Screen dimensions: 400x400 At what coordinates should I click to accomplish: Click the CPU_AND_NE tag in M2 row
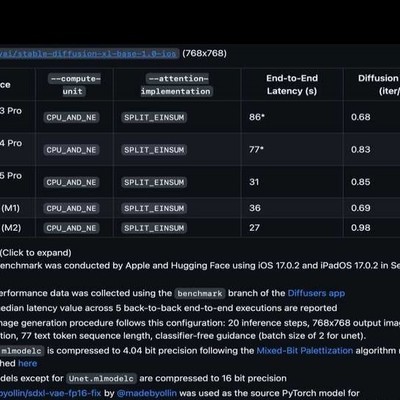click(x=71, y=228)
